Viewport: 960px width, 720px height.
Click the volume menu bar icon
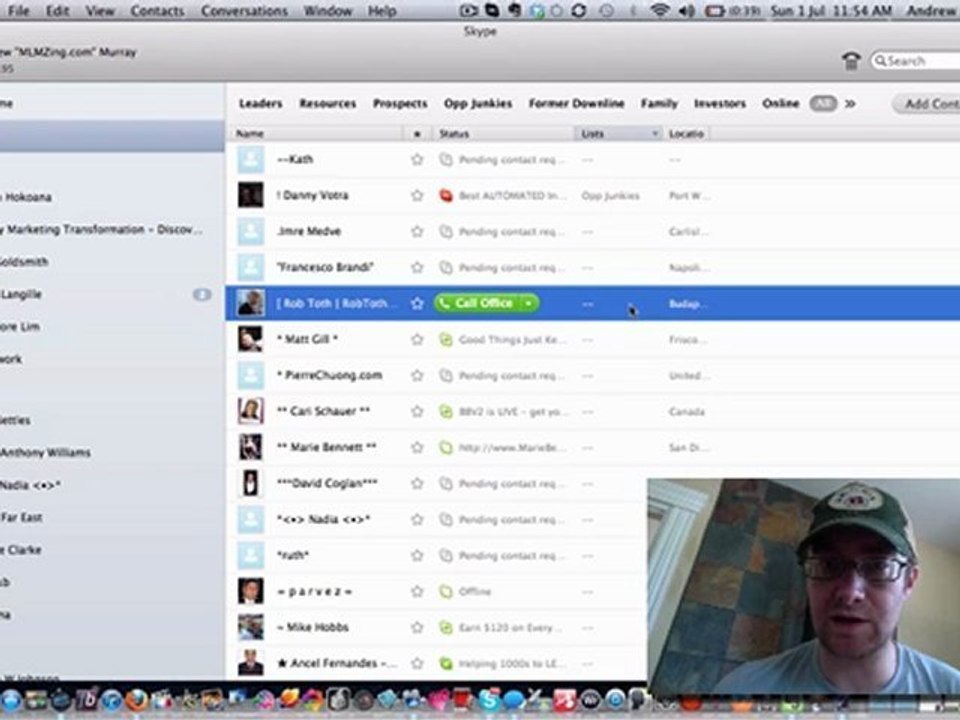(x=686, y=10)
